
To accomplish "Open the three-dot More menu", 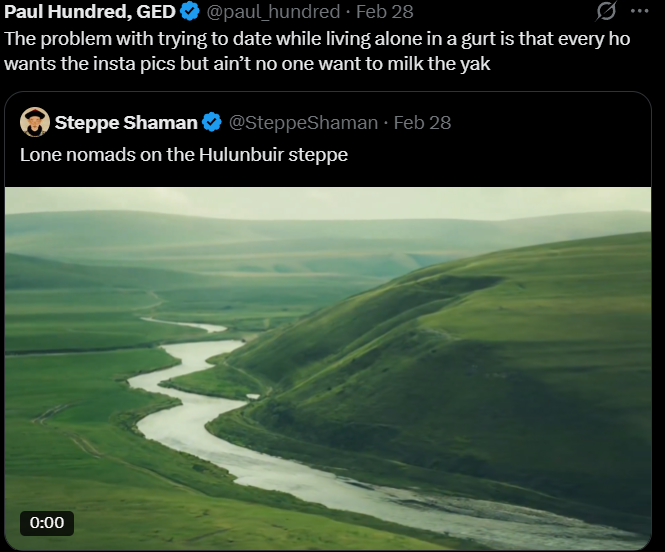I will 640,11.
